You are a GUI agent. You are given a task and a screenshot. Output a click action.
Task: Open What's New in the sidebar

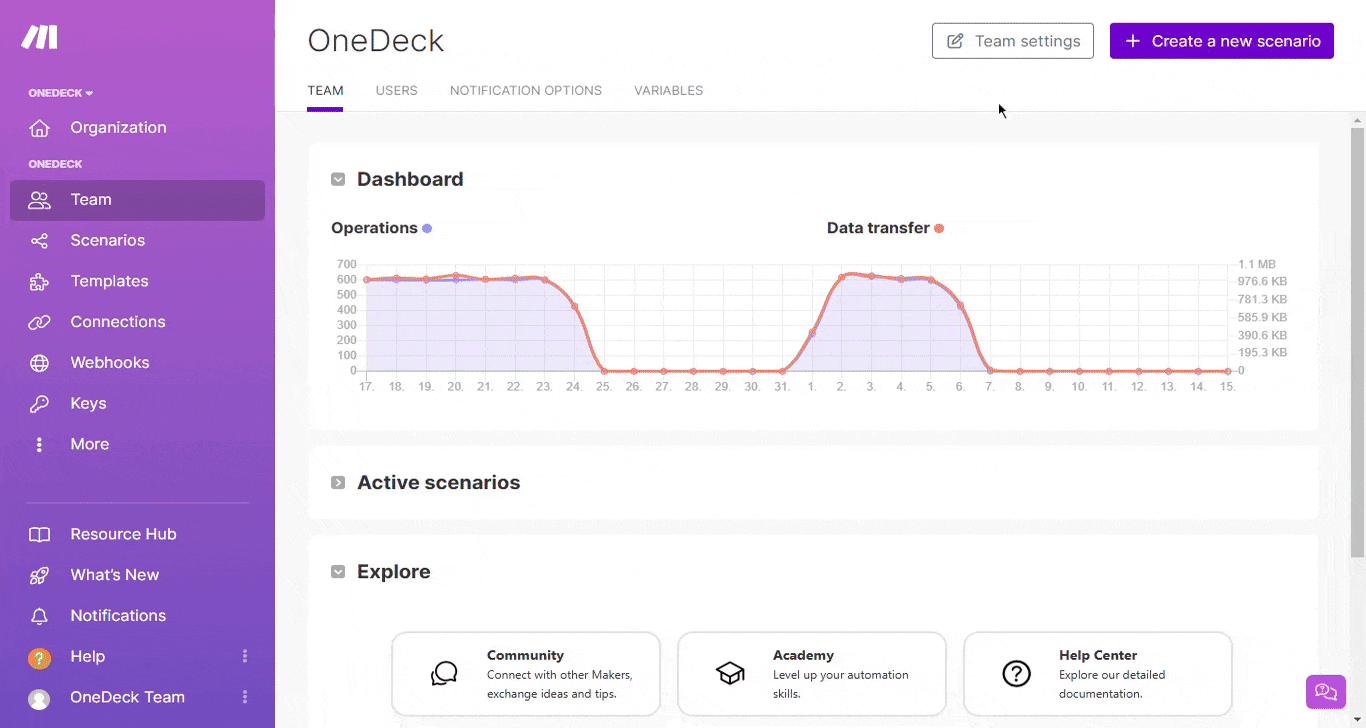[137, 576]
